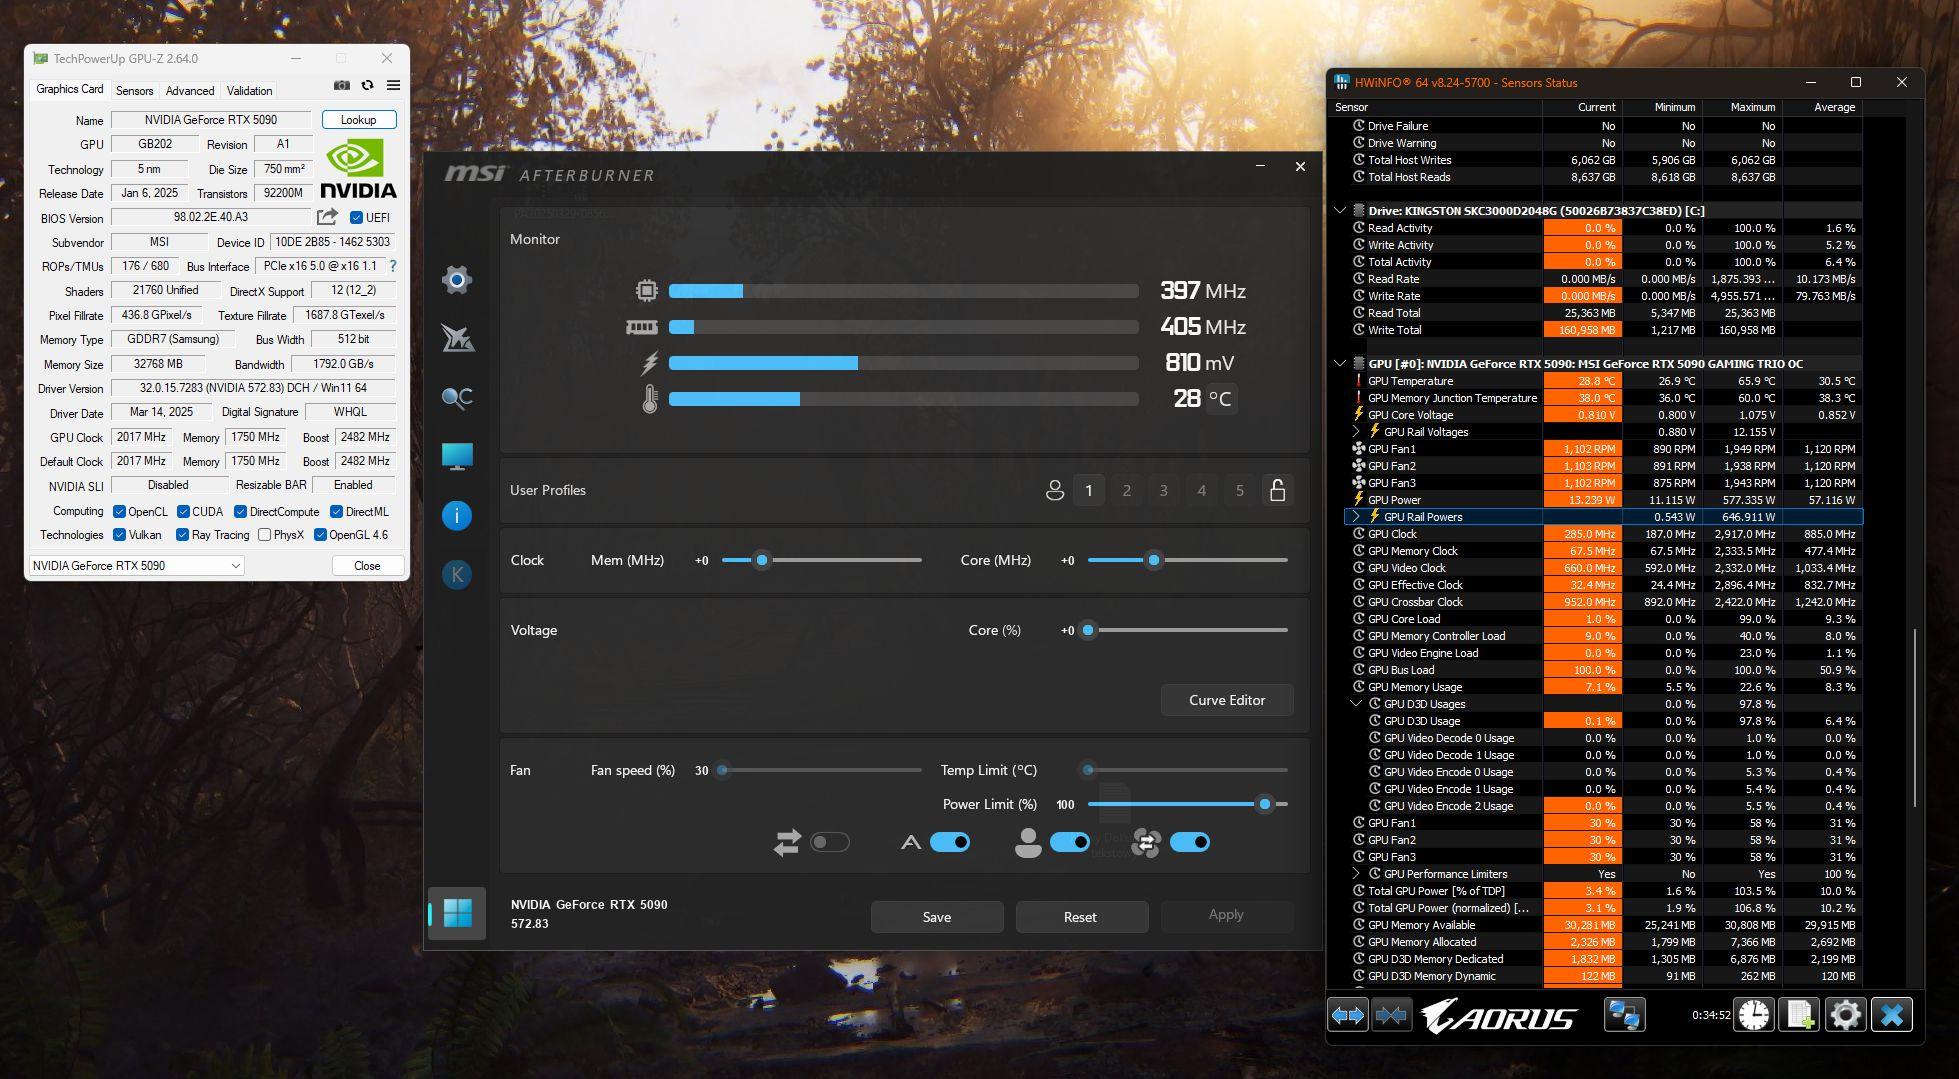Open Afterburner settings gear icon
Viewport: 1959px width, 1079px height.
457,280
